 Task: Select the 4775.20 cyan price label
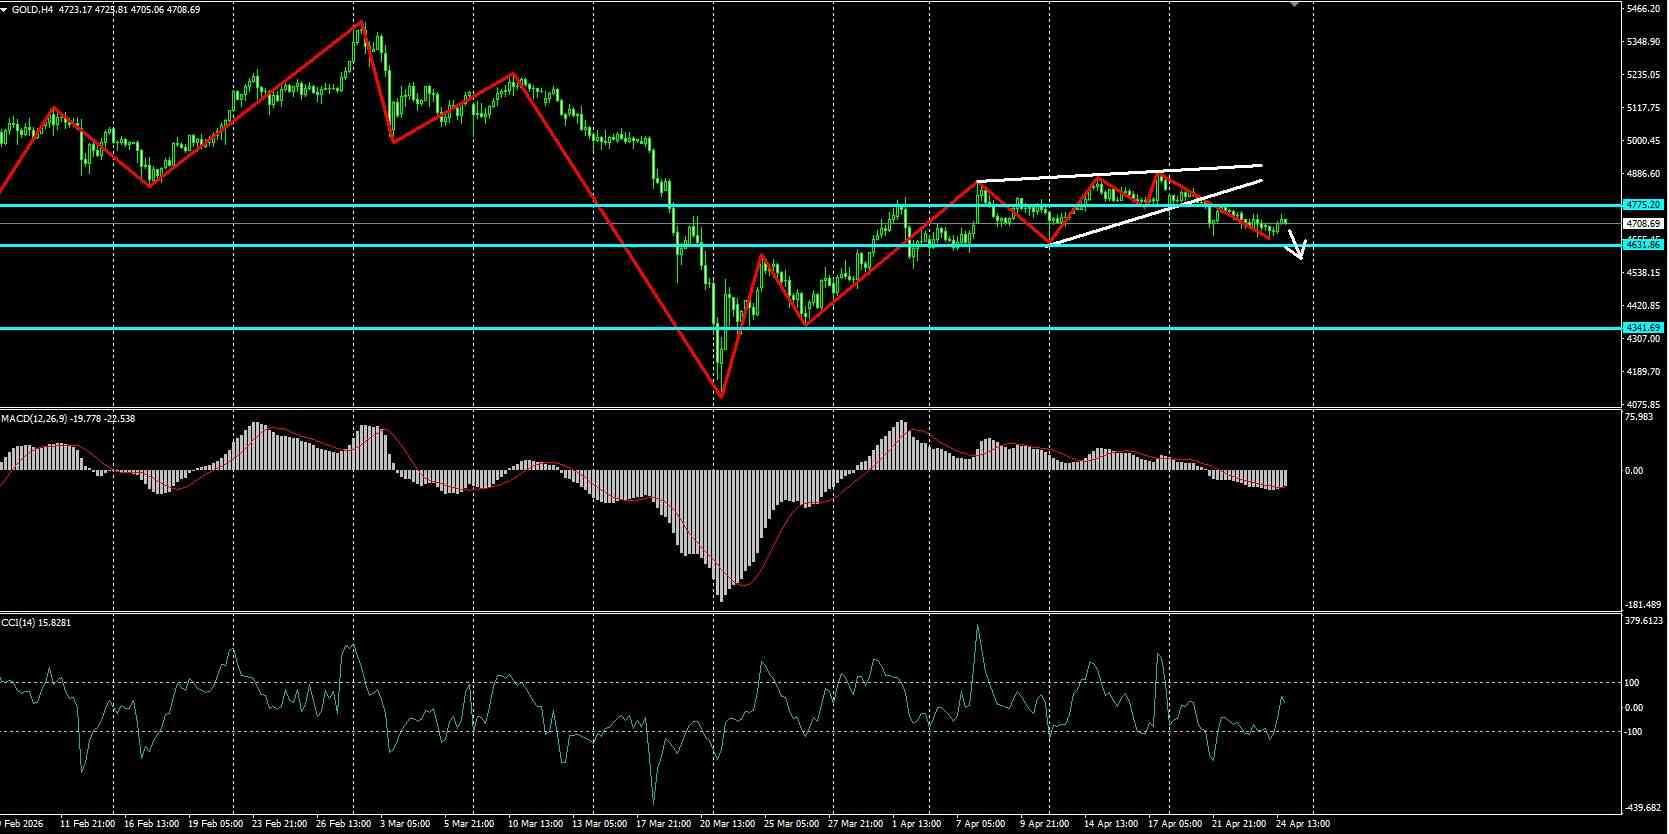(x=1643, y=205)
